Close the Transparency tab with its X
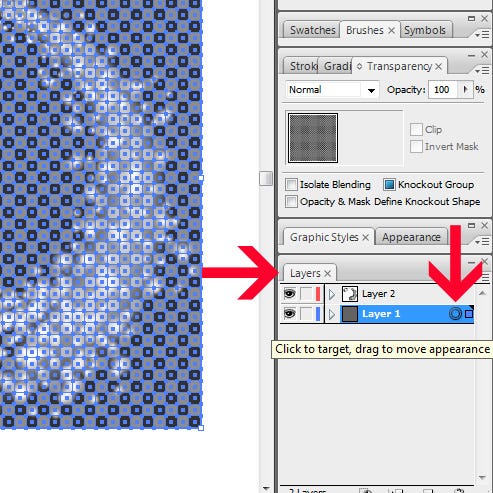Image resolution: width=493 pixels, height=493 pixels. point(439,67)
